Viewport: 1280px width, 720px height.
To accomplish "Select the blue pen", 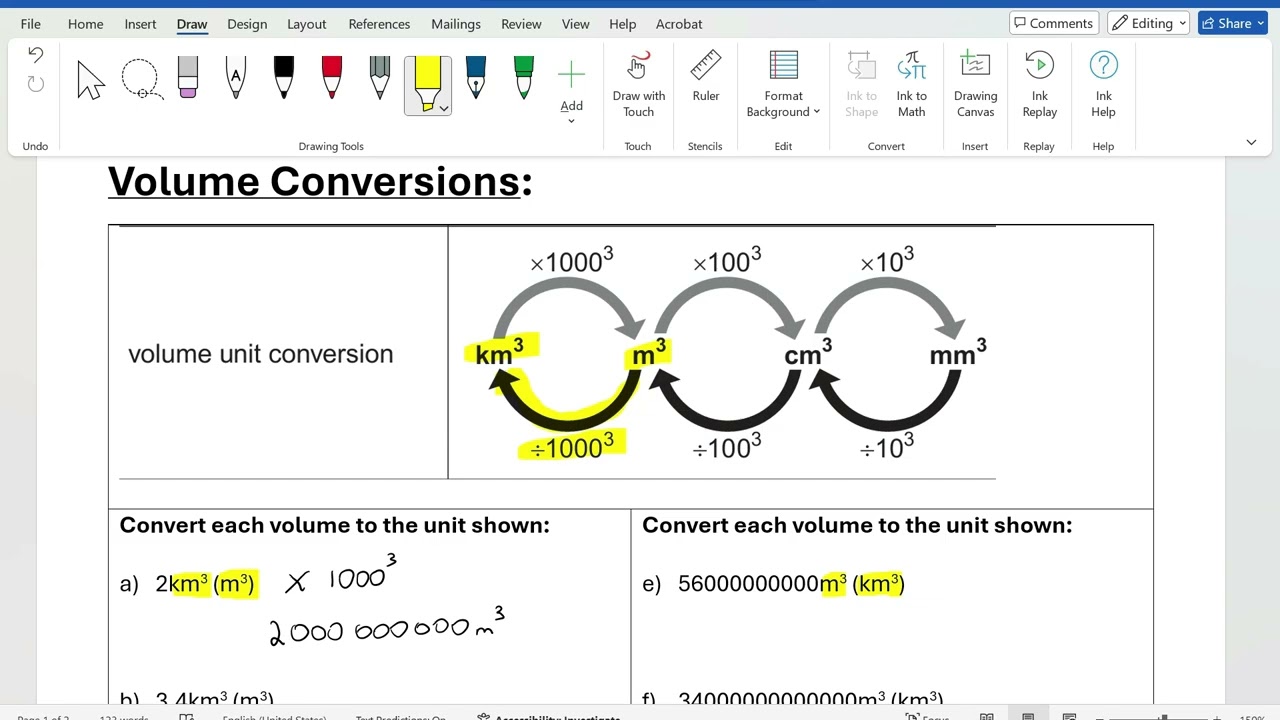I will coord(476,78).
